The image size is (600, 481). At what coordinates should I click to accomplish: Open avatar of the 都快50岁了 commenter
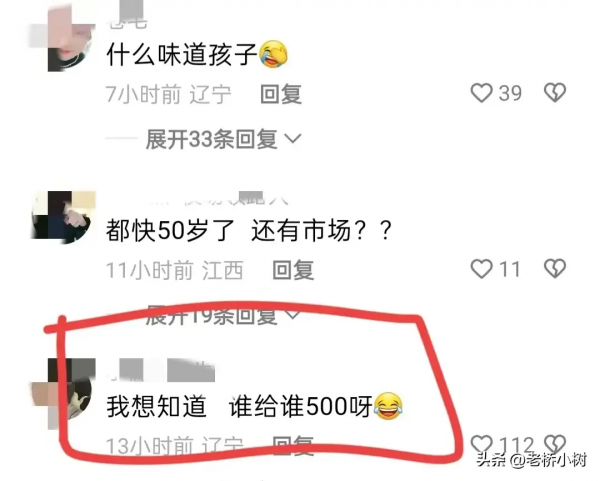pyautogui.click(x=63, y=217)
